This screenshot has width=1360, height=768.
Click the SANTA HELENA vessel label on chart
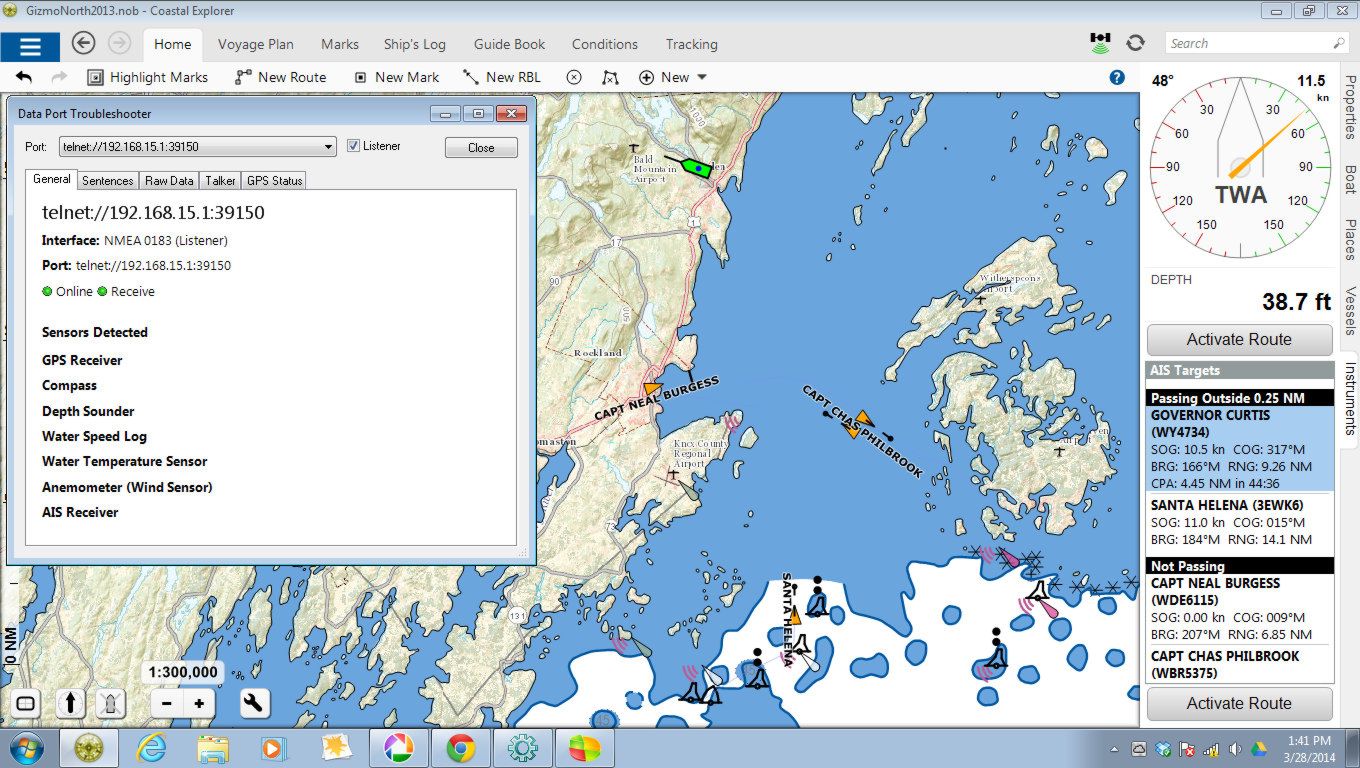point(787,620)
